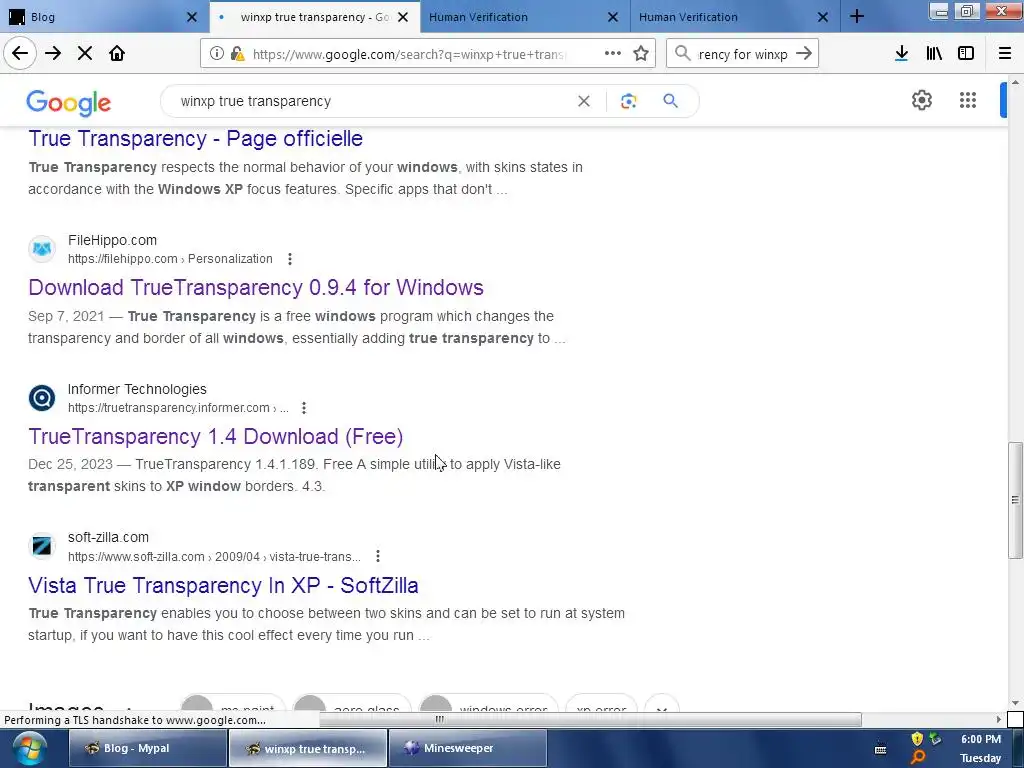Open TrueTransparency 1.4 Download (Free) link
This screenshot has height=768, width=1024.
(216, 436)
